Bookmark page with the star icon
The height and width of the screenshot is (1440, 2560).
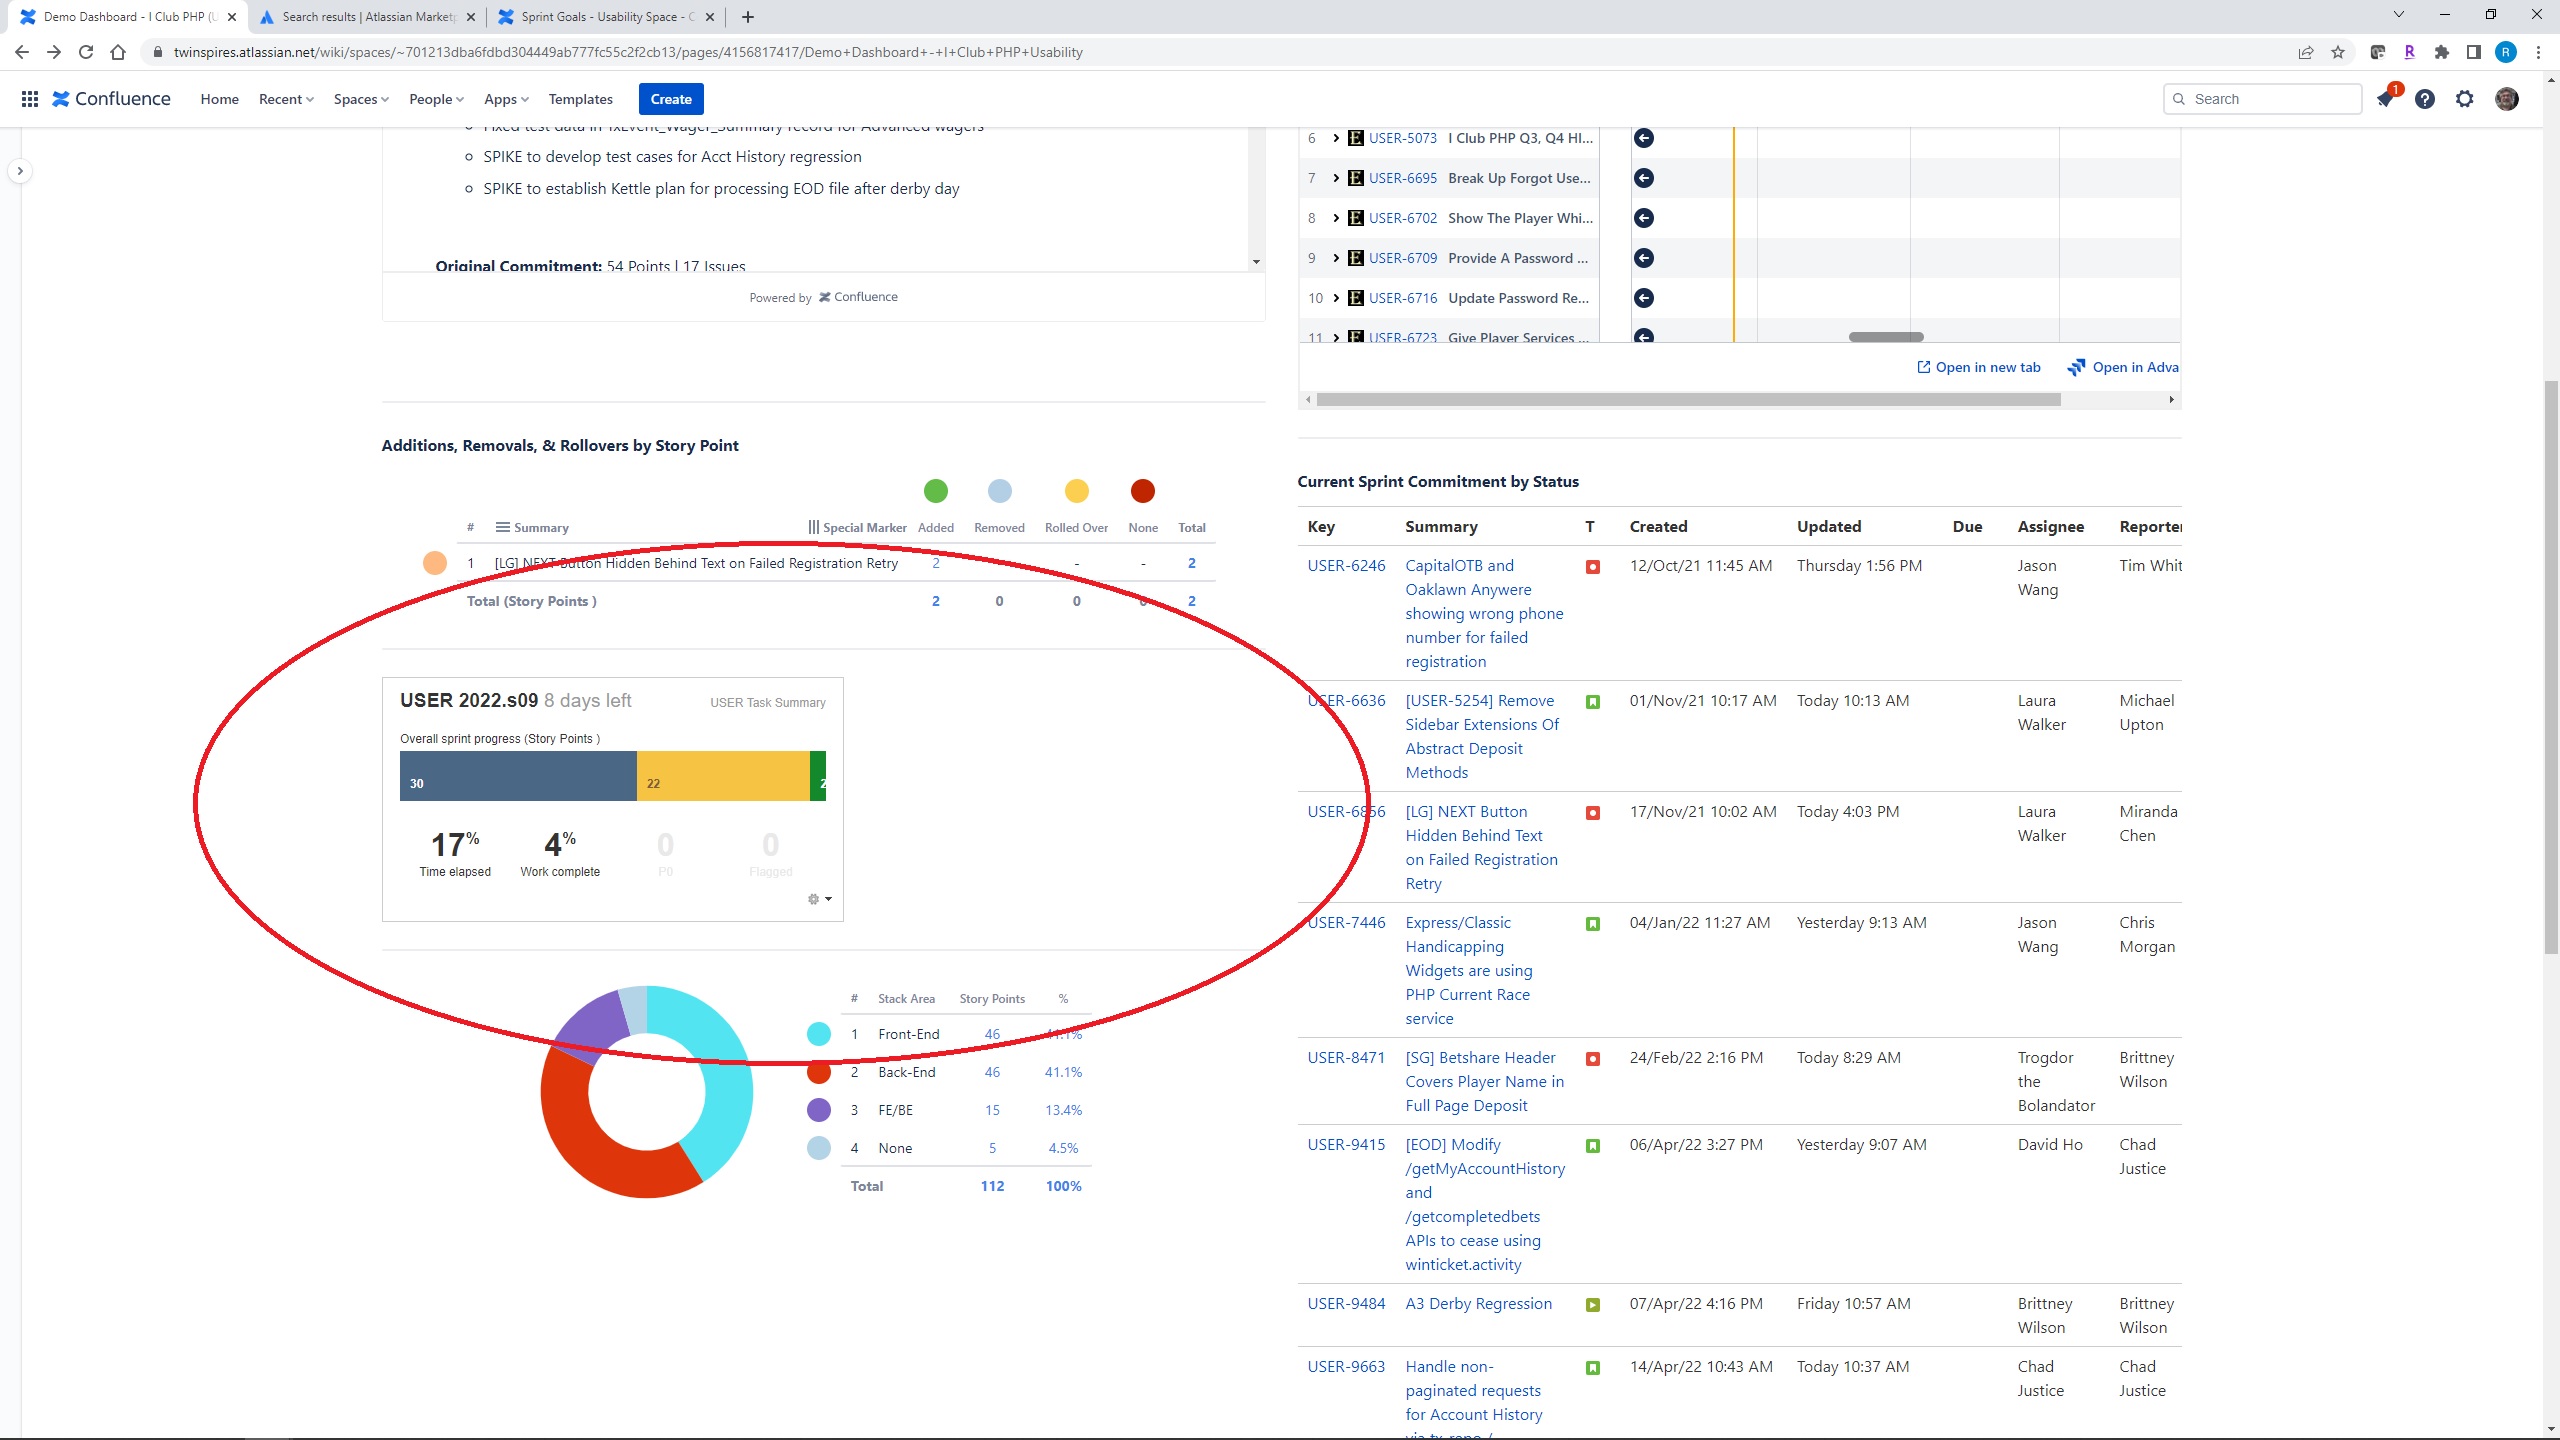2338,52
